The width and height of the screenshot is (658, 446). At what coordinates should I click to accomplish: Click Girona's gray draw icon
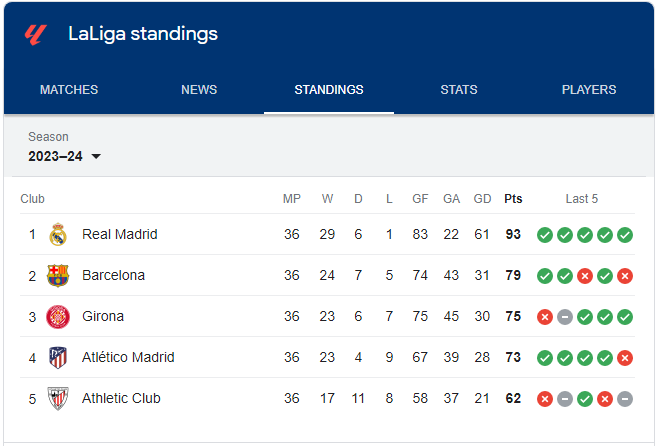(x=565, y=317)
